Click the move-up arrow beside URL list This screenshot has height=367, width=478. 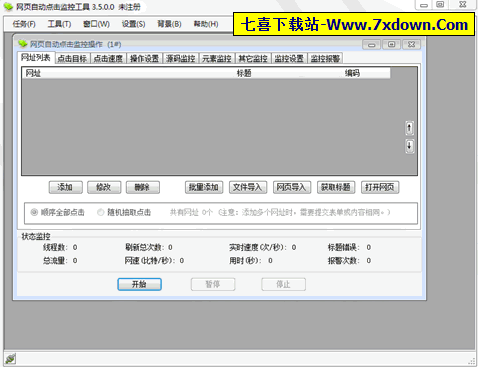pos(409,128)
